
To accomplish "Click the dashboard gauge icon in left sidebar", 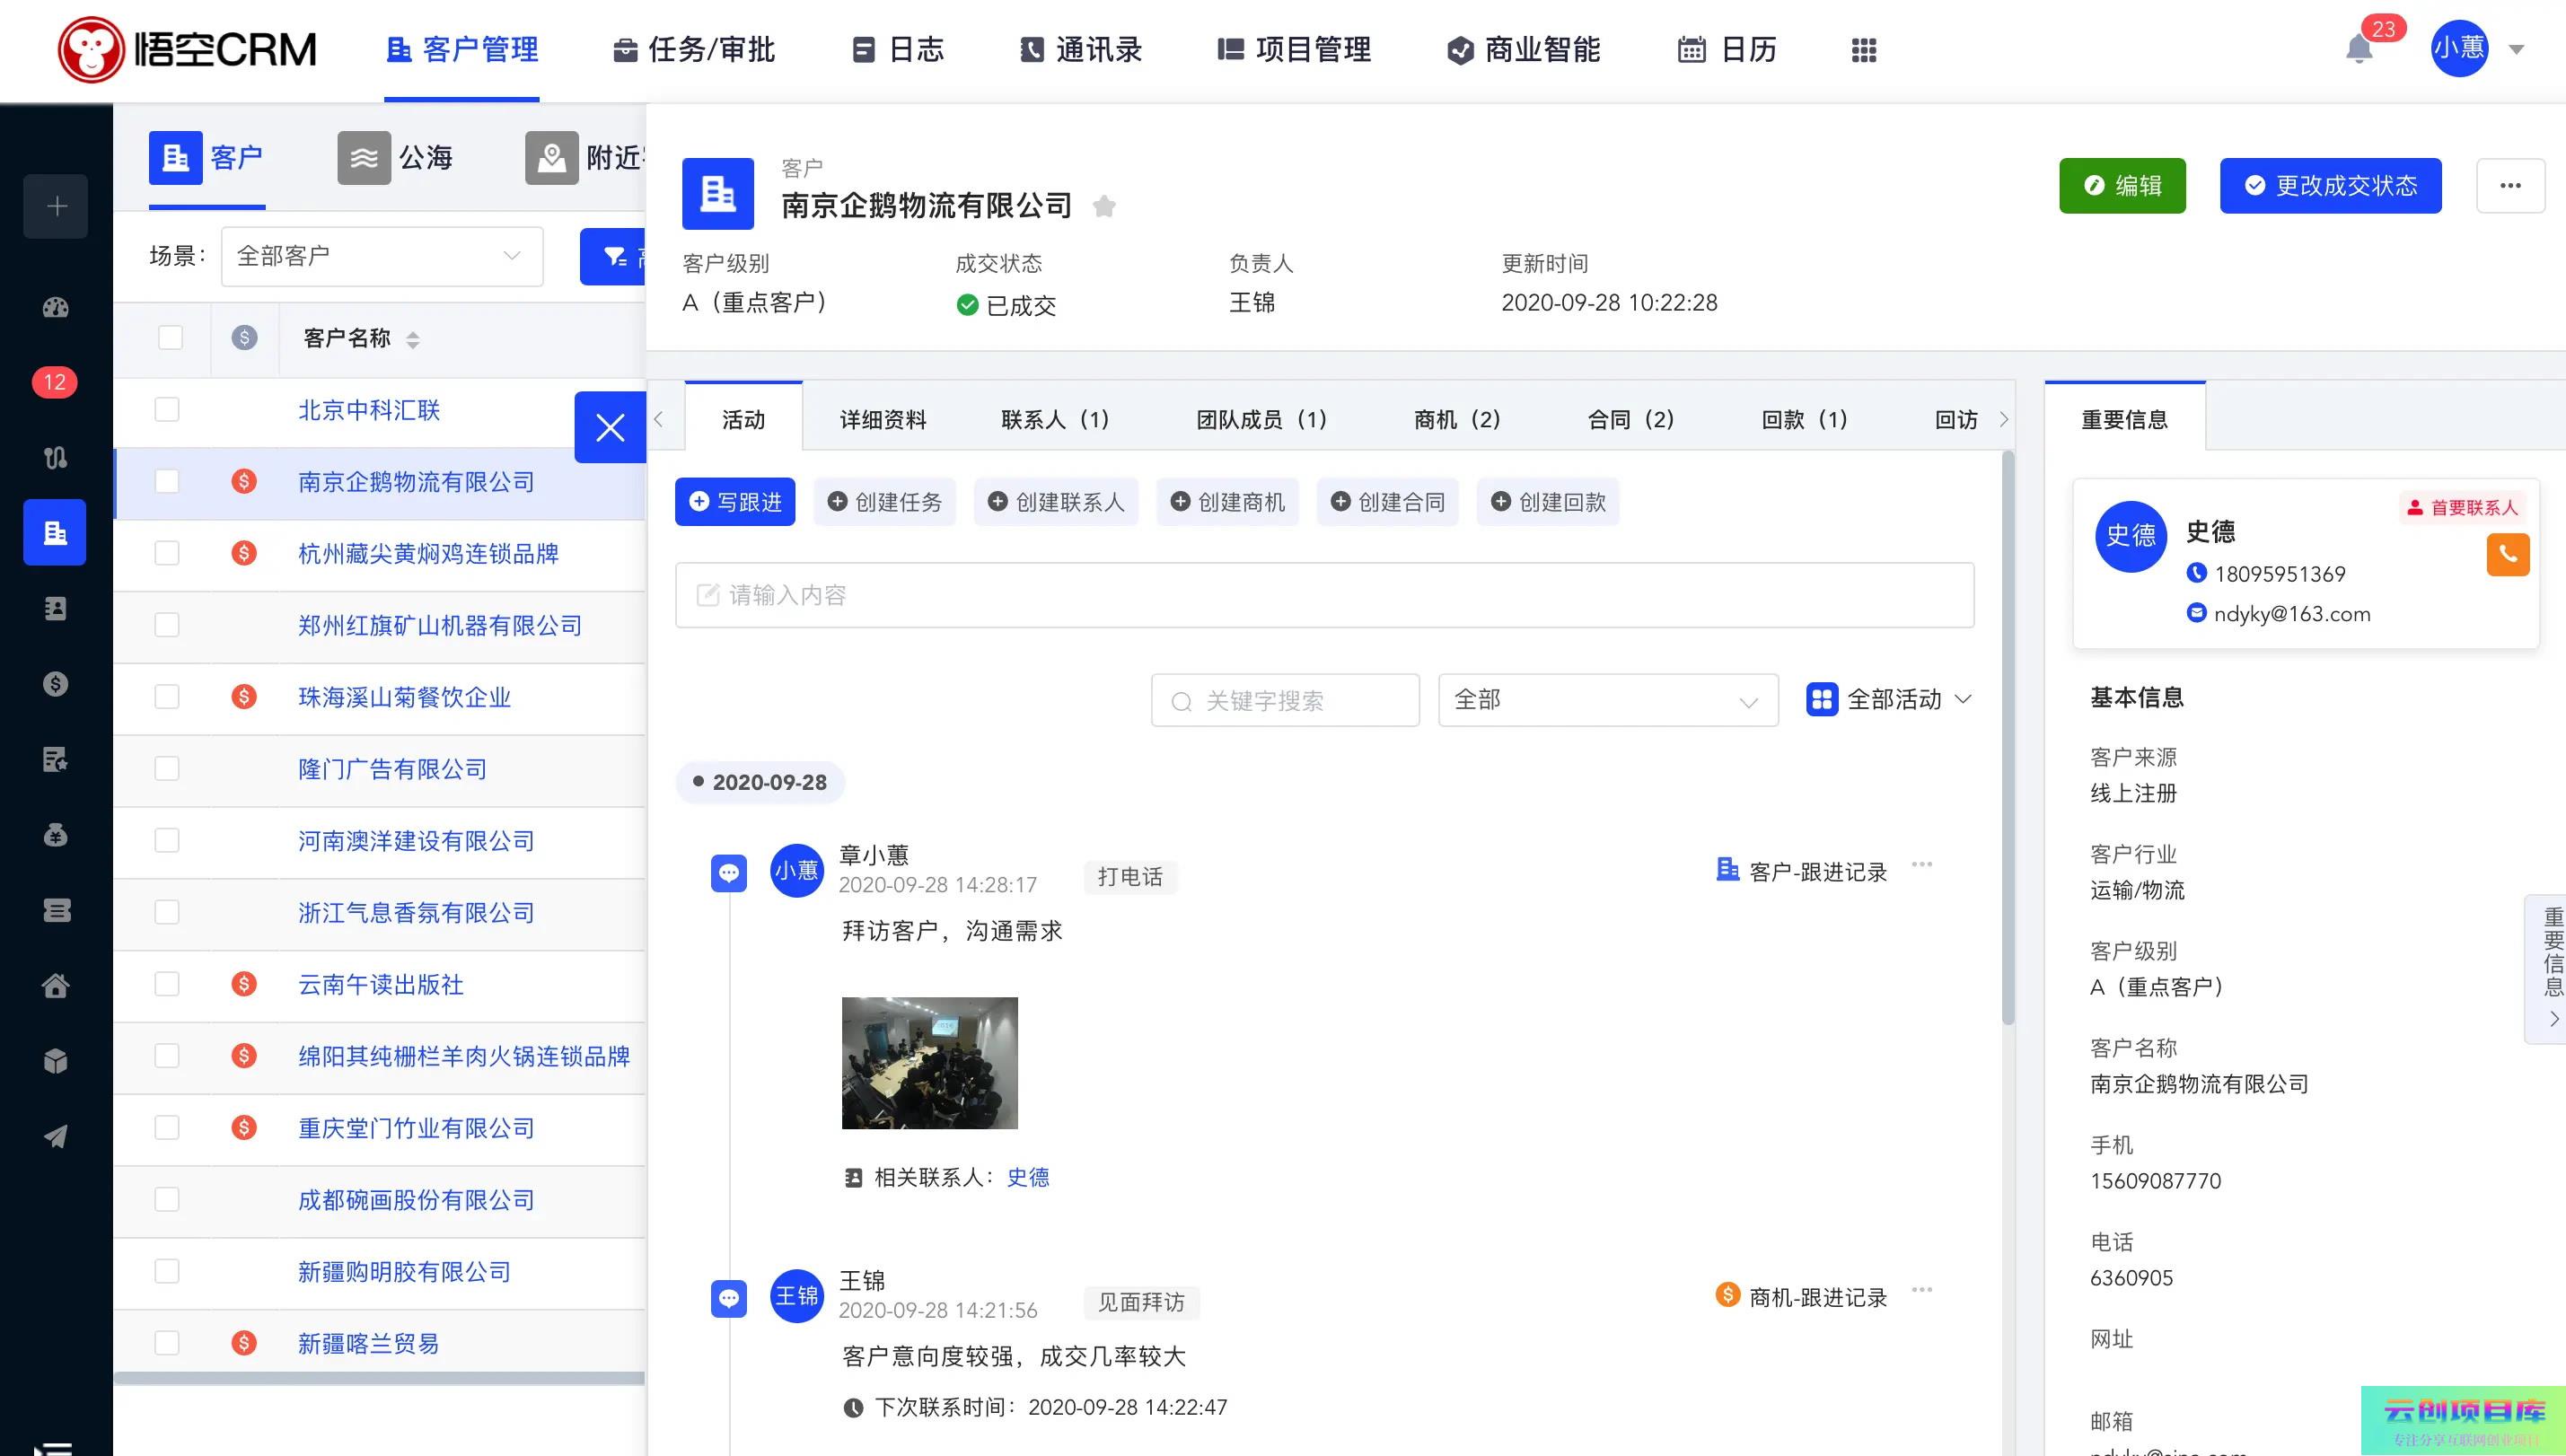I will point(56,308).
